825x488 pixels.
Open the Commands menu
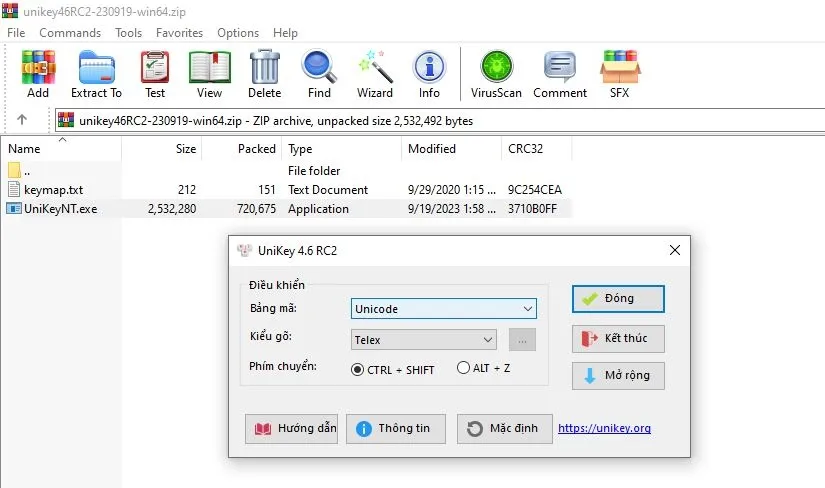click(x=70, y=33)
